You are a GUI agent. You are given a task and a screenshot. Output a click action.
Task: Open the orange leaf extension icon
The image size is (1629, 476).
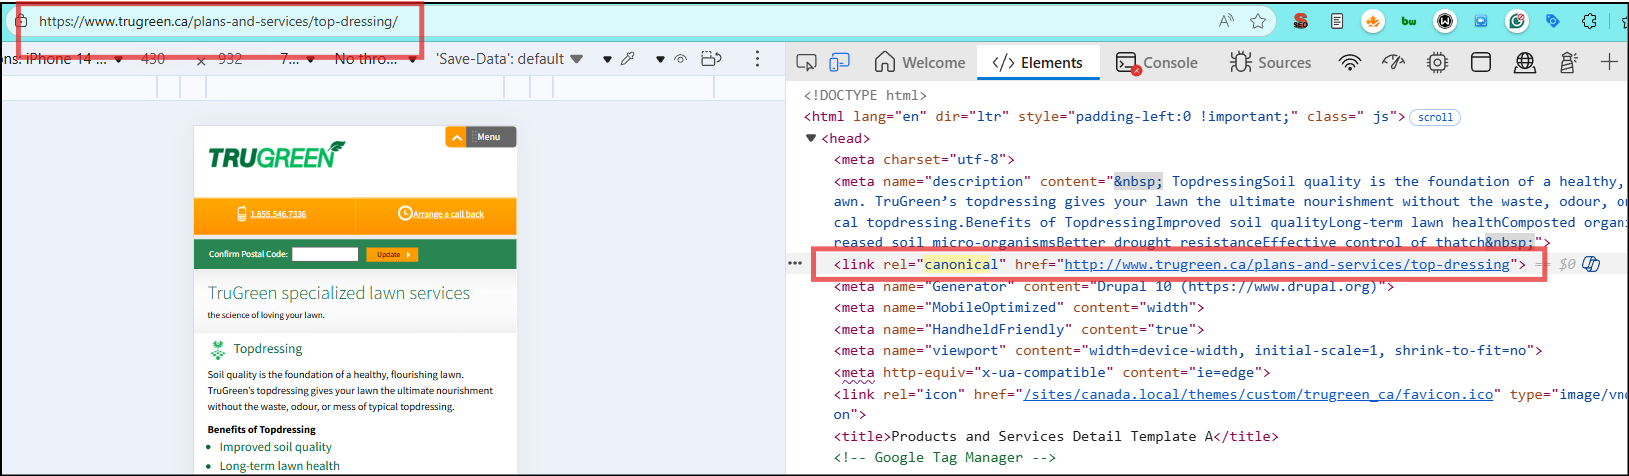point(1373,21)
